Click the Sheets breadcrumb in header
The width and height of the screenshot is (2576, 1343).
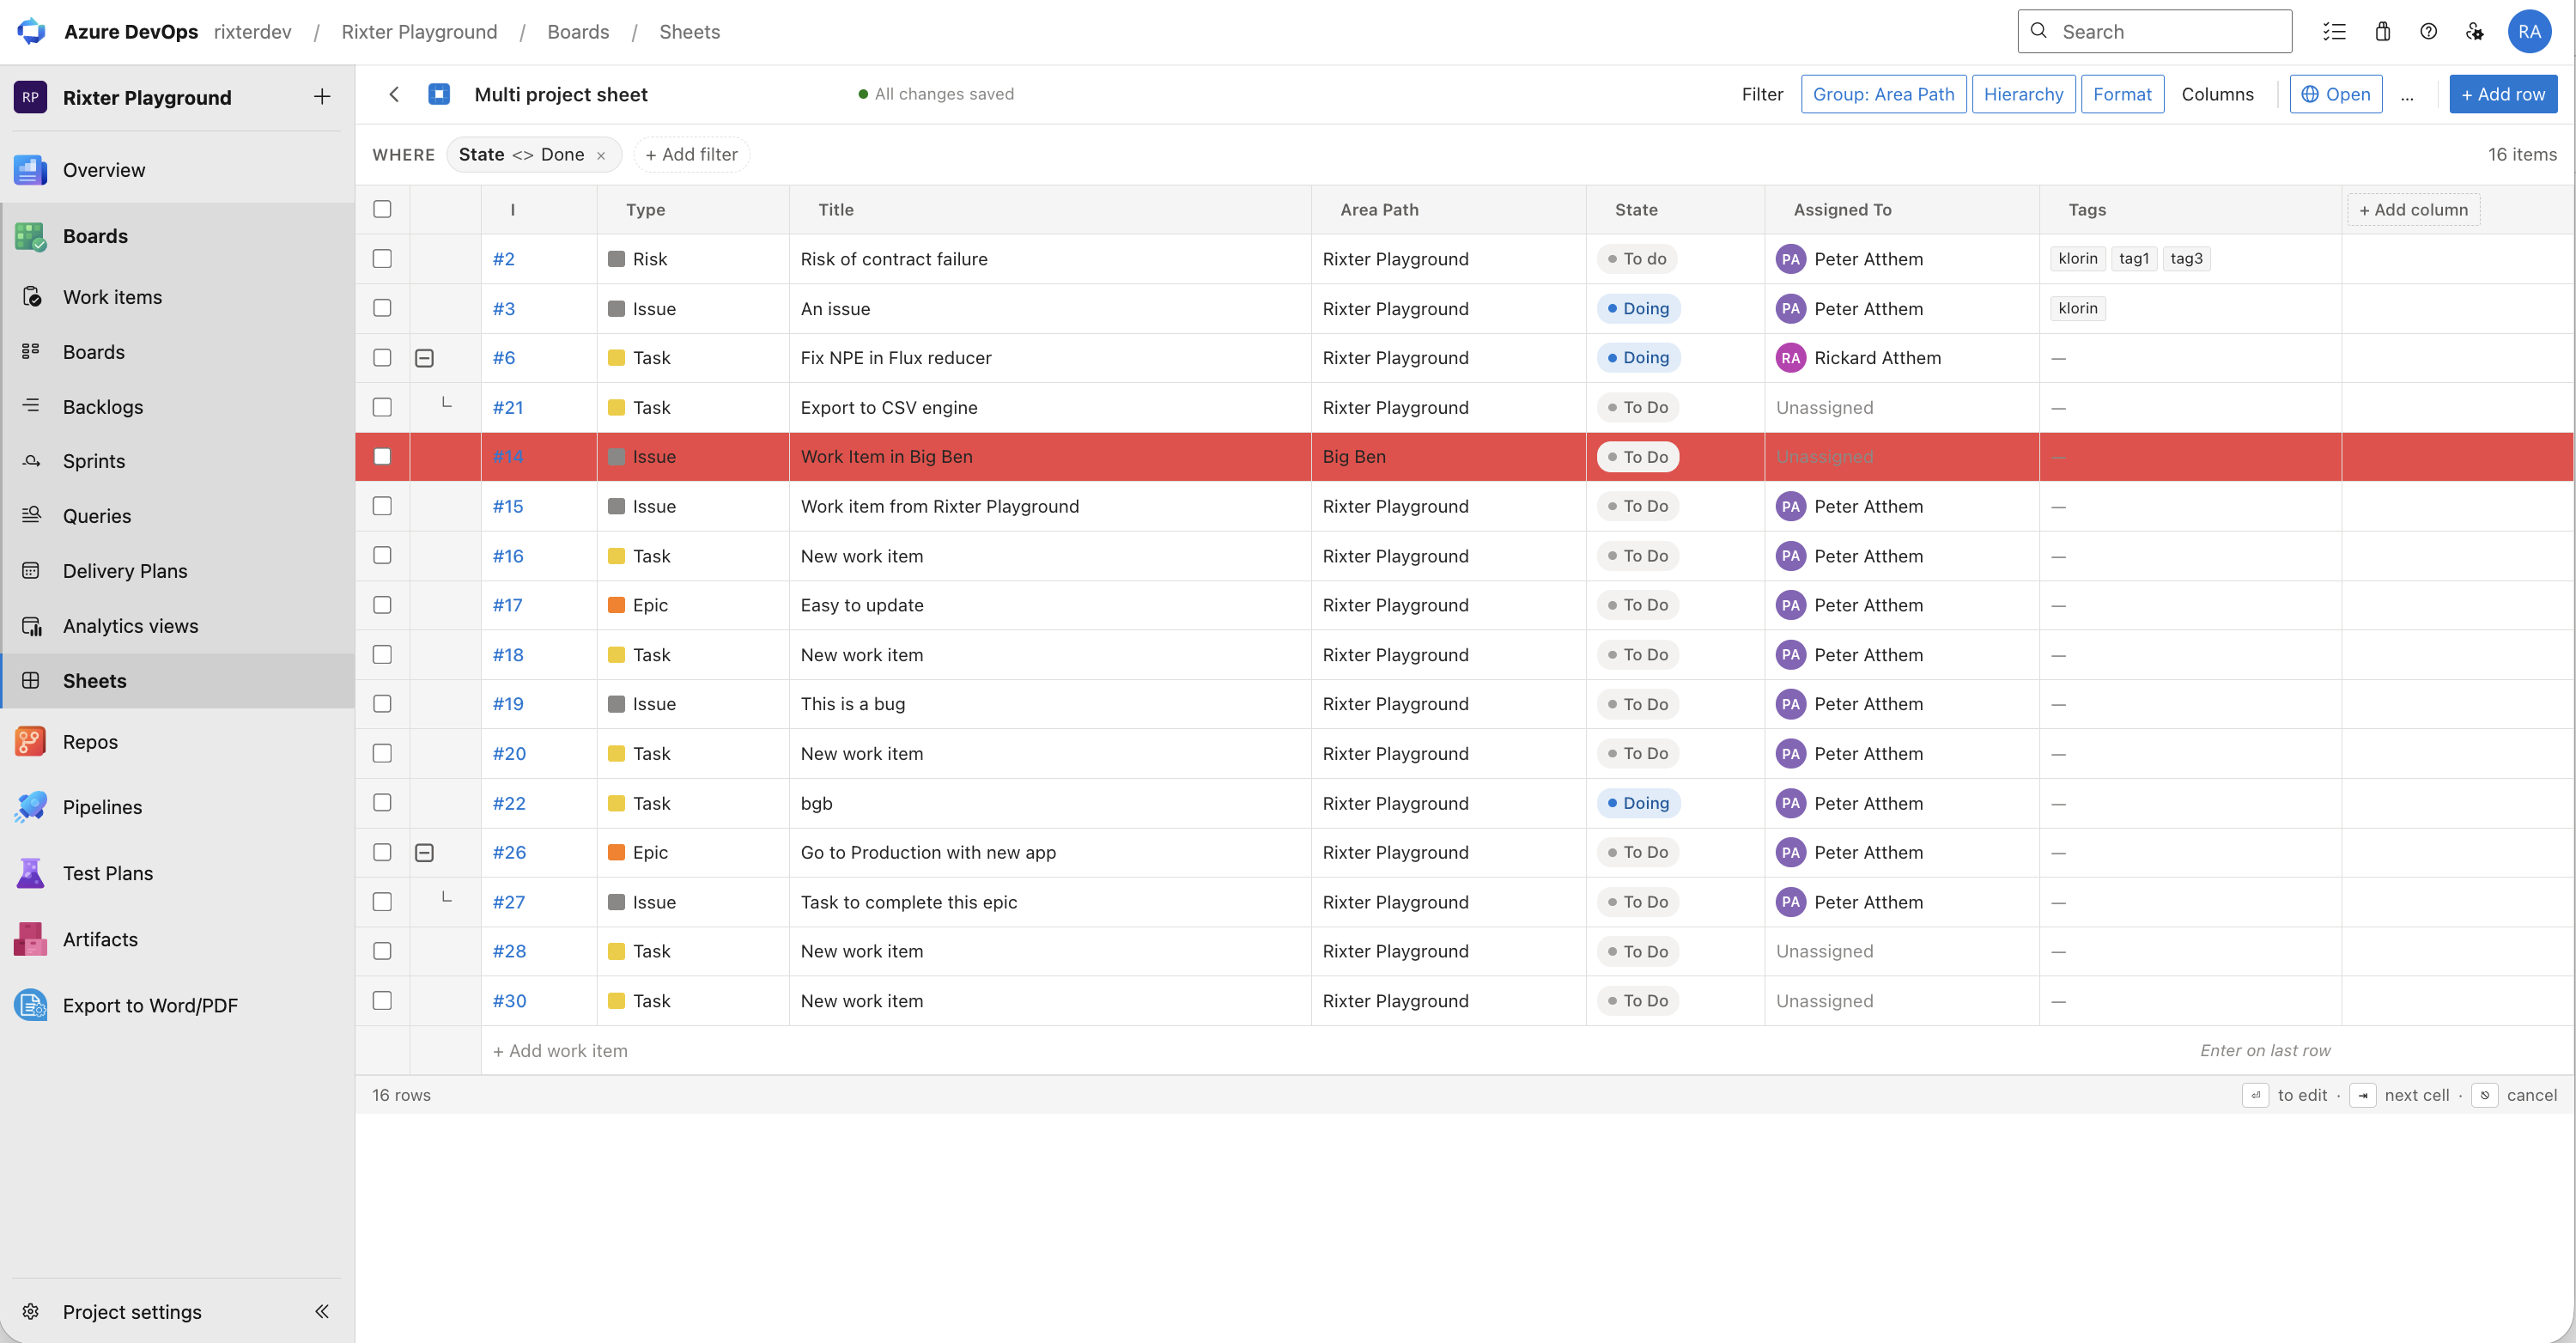tap(689, 32)
